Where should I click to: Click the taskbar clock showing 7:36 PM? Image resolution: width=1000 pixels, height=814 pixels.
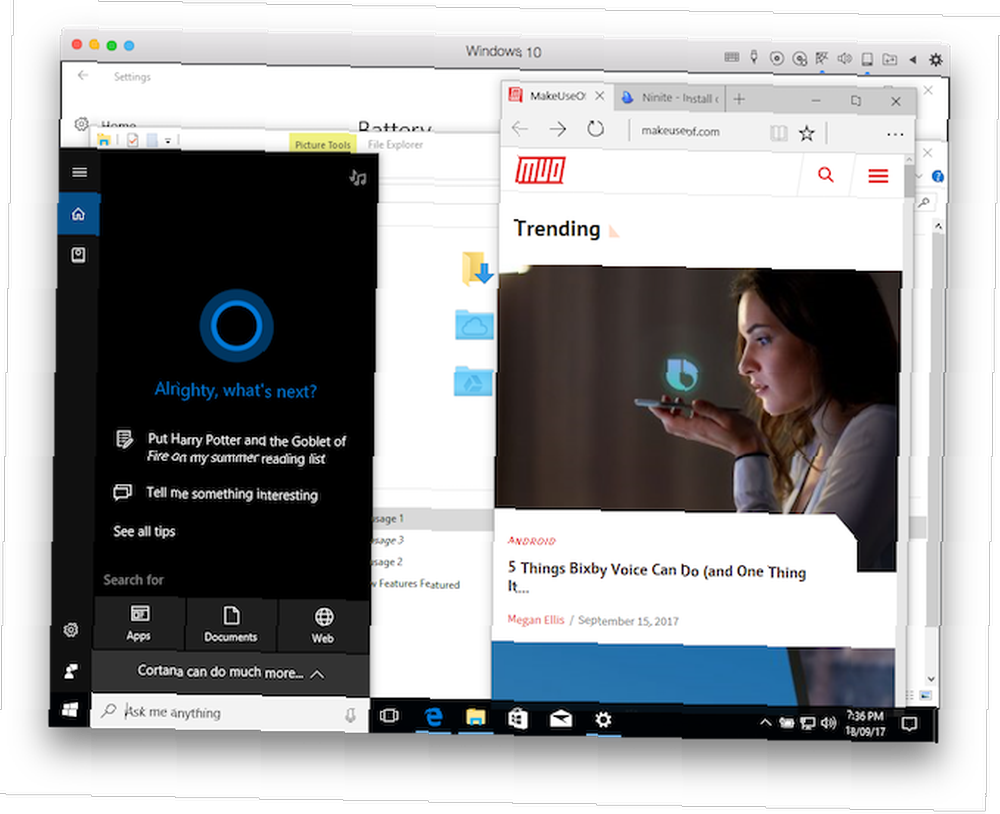865,723
